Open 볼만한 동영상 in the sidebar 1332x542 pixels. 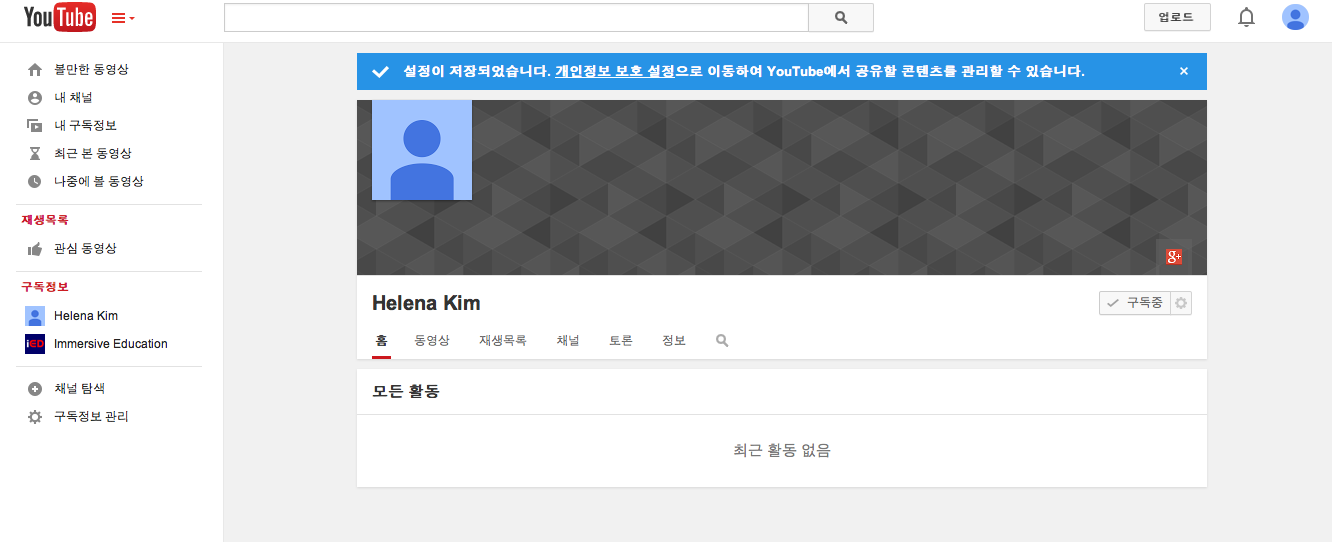point(91,70)
